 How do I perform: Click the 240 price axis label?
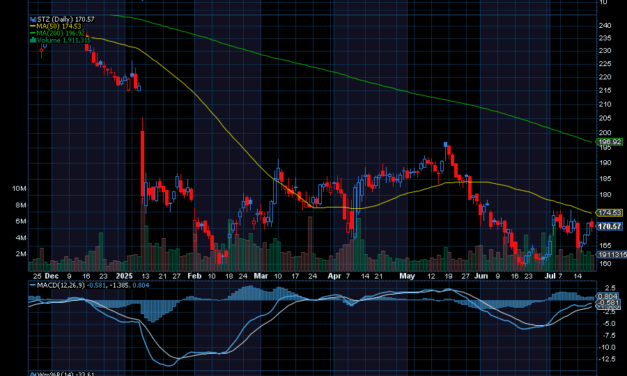[605, 26]
